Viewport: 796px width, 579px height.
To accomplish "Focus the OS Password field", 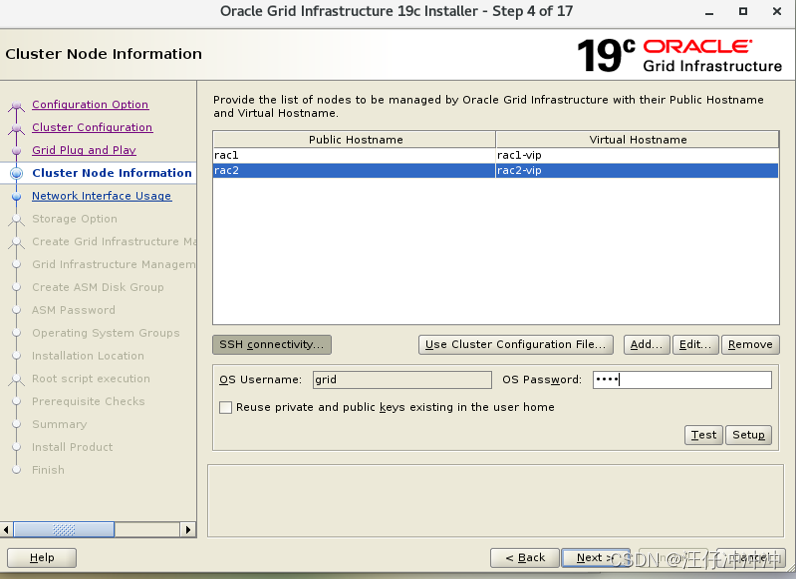I will tap(682, 380).
